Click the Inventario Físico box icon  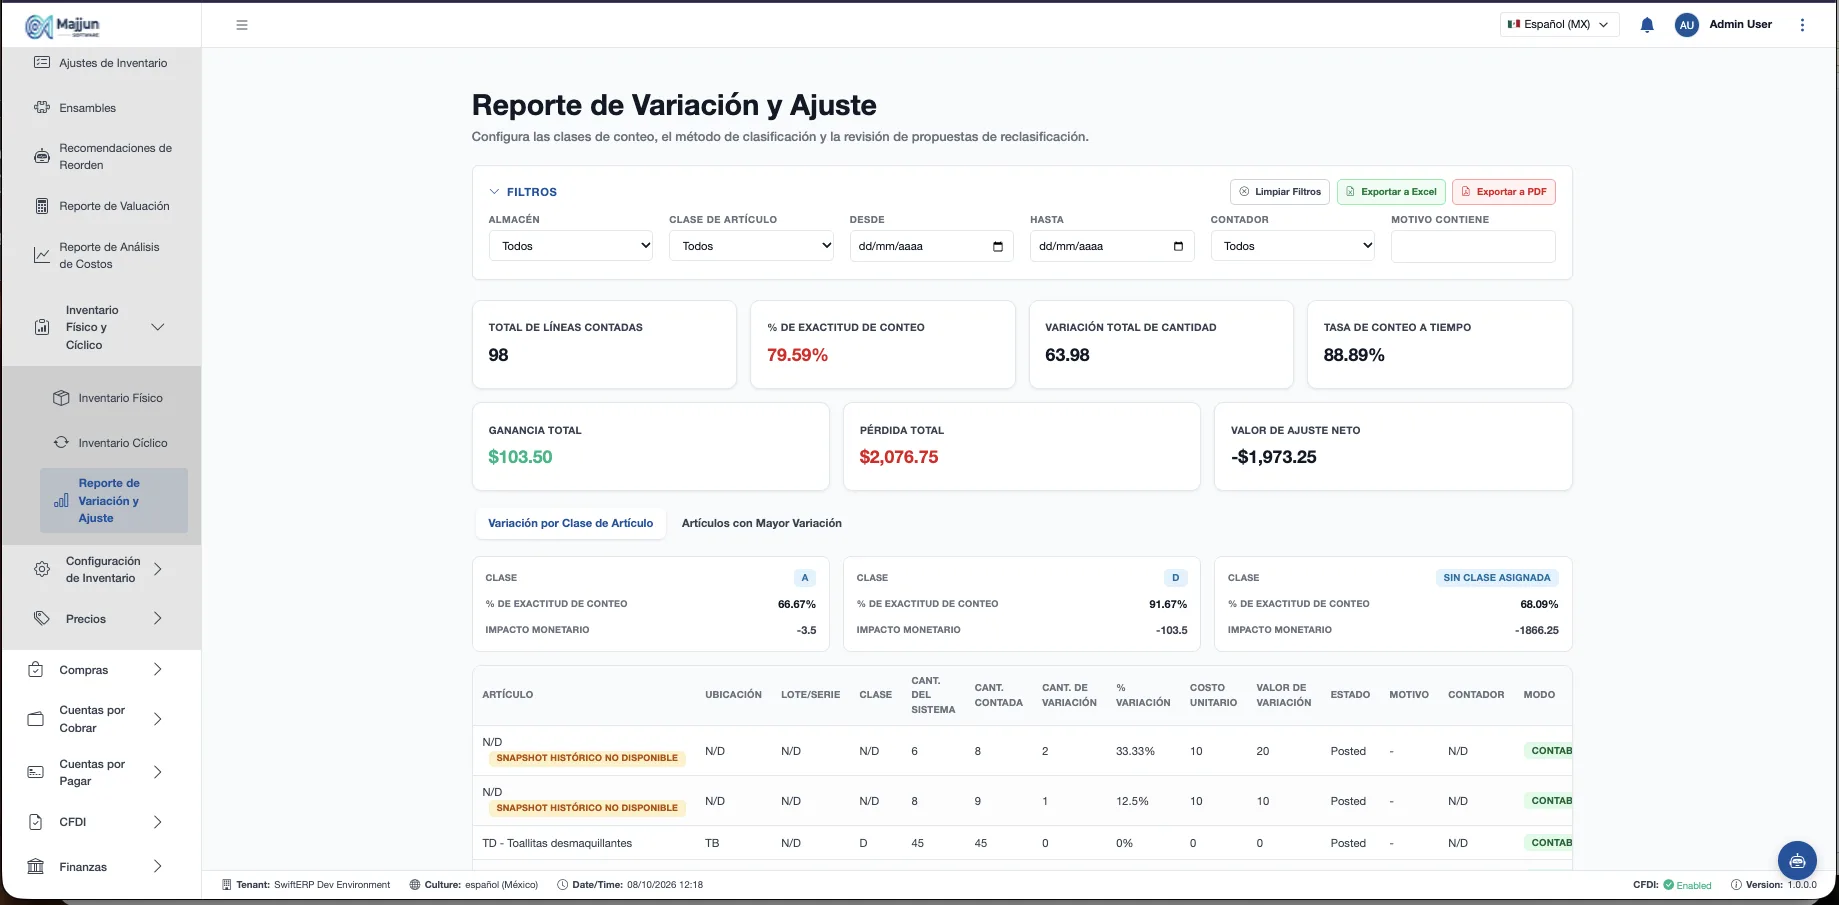(x=61, y=398)
